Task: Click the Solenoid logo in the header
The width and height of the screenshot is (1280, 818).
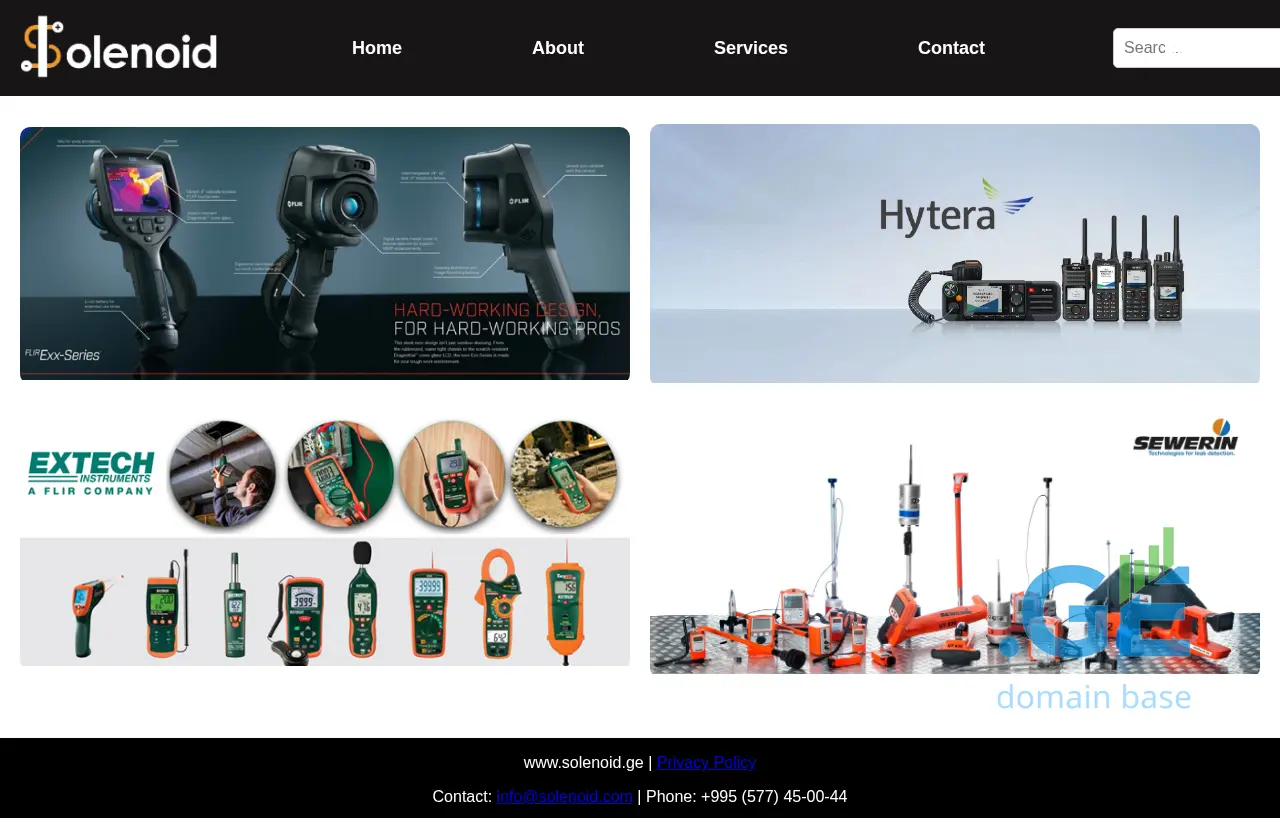Action: [119, 47]
